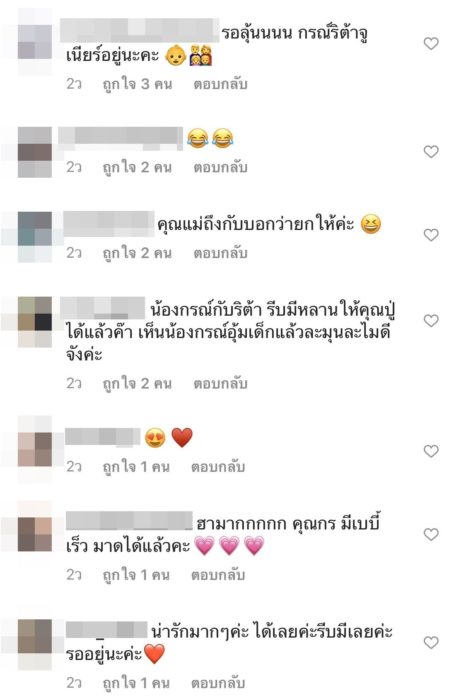
Task: Like the heart-eyes and red heart emoji comment
Action: 431,451
